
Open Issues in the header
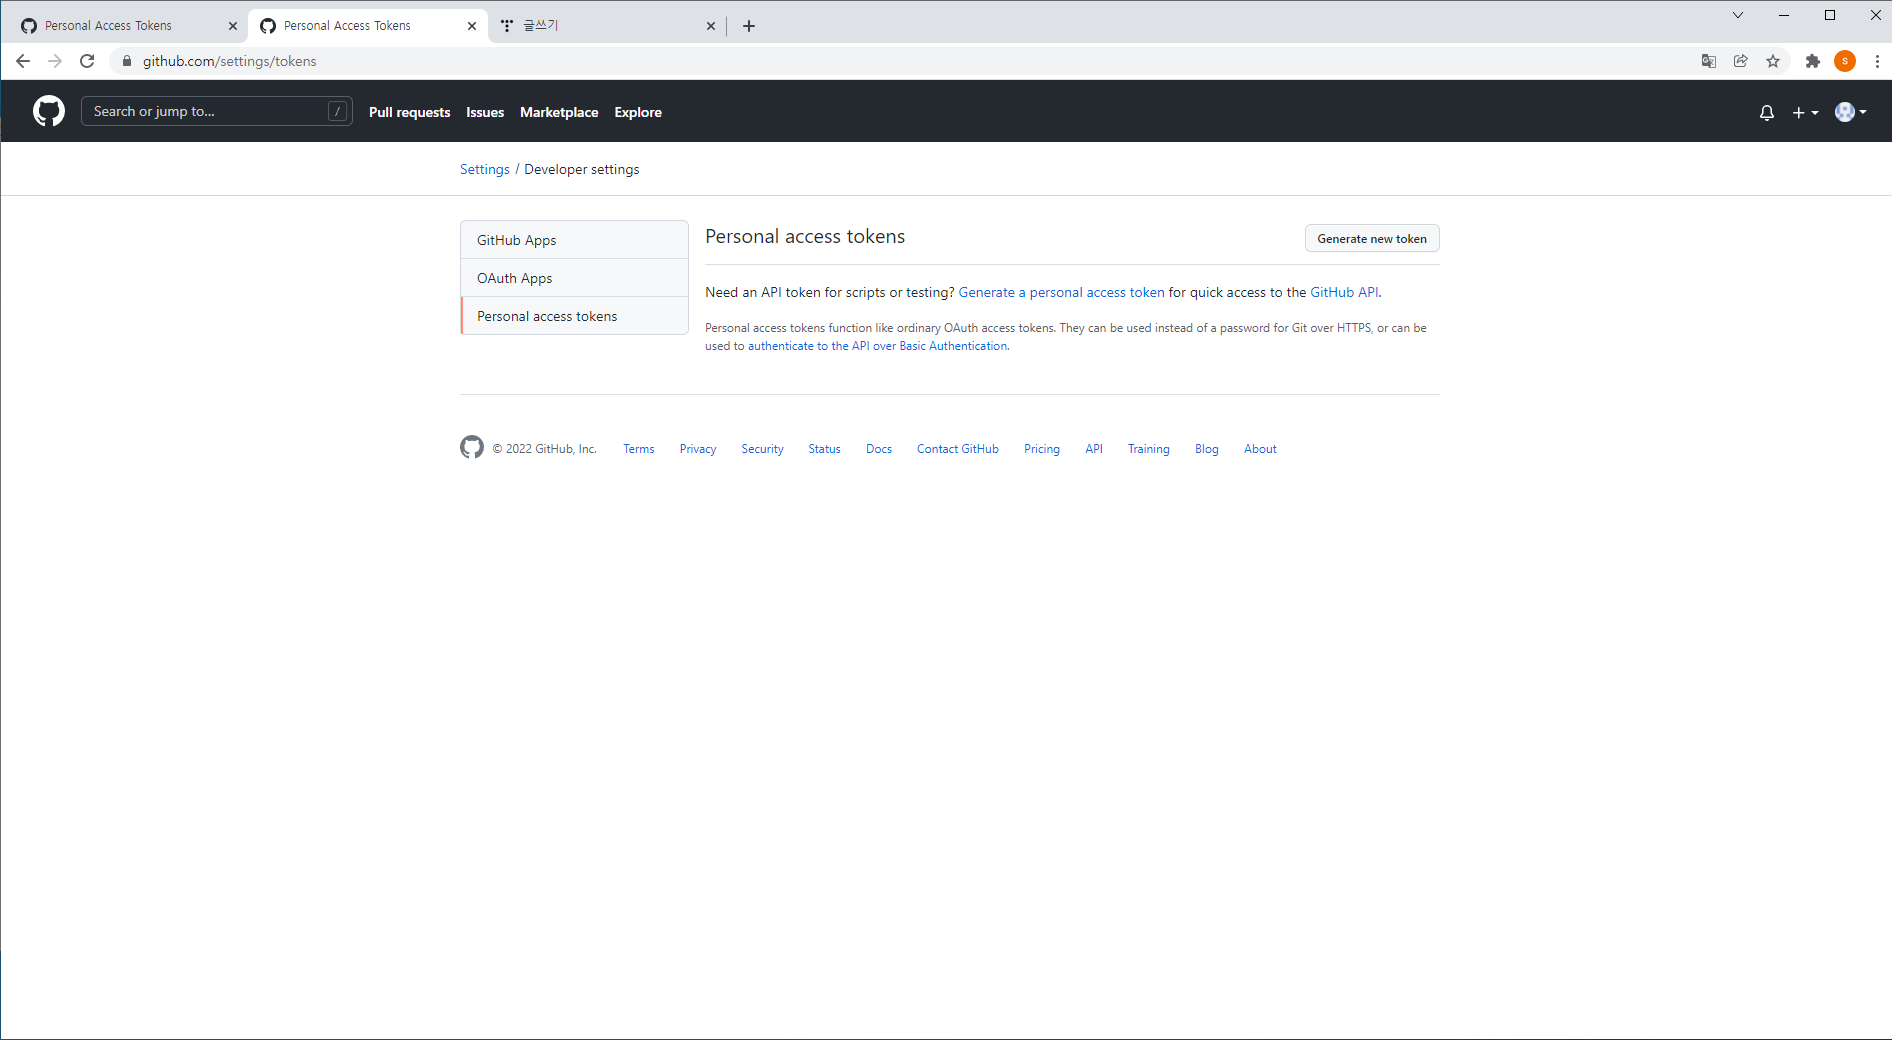coord(485,112)
